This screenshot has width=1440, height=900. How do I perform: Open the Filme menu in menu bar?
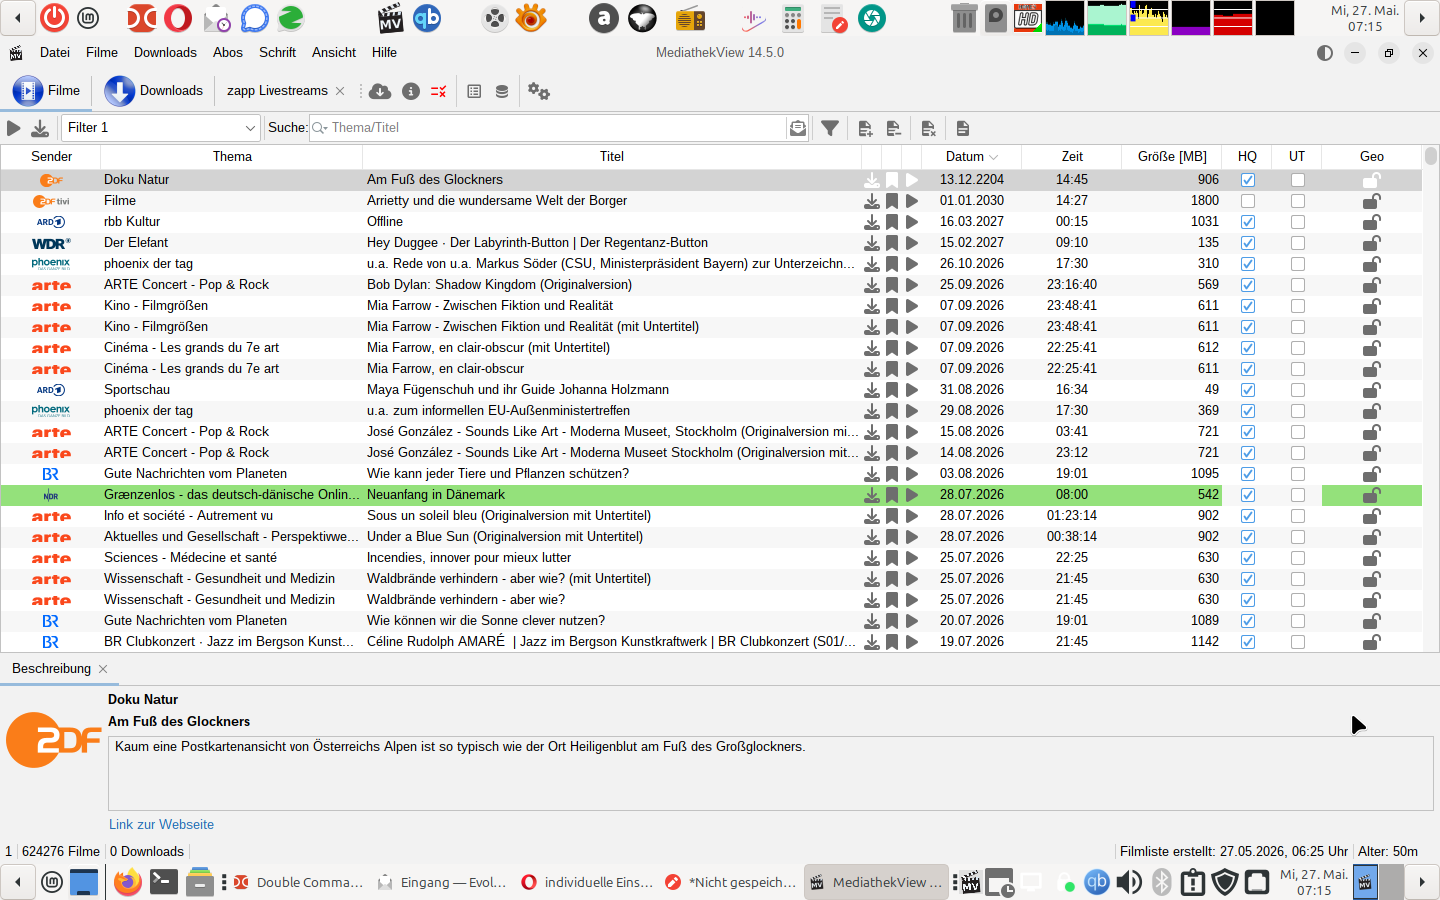coord(102,53)
